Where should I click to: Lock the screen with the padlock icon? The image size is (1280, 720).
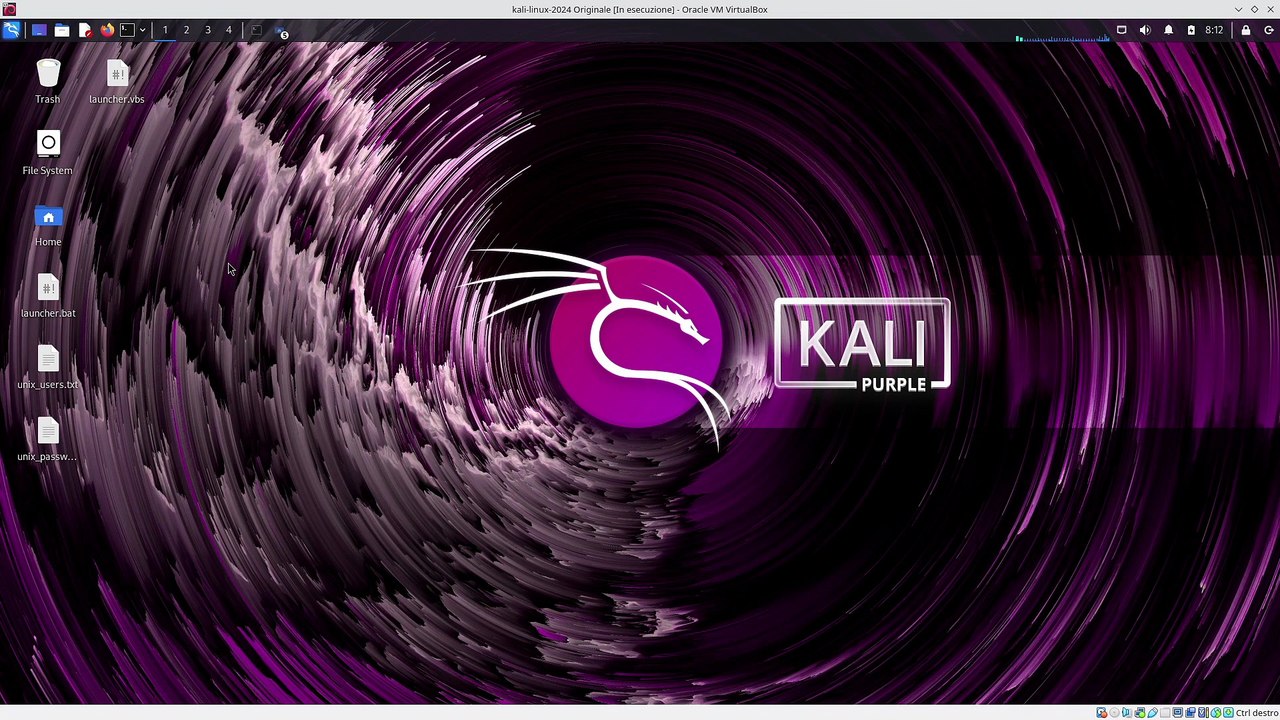click(x=1246, y=30)
